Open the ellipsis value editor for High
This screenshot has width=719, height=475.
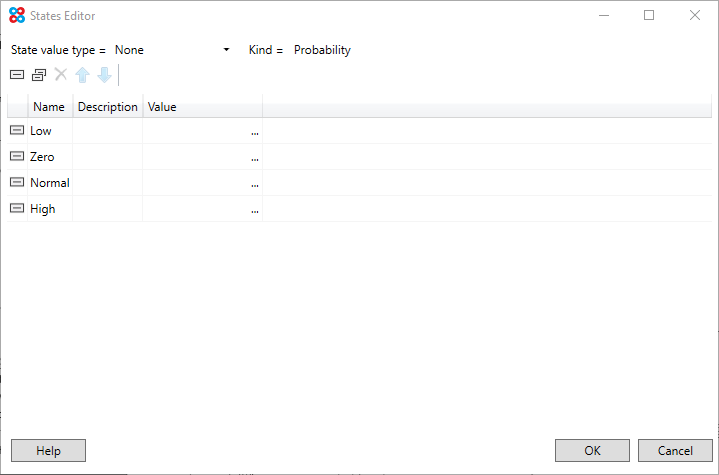255,210
